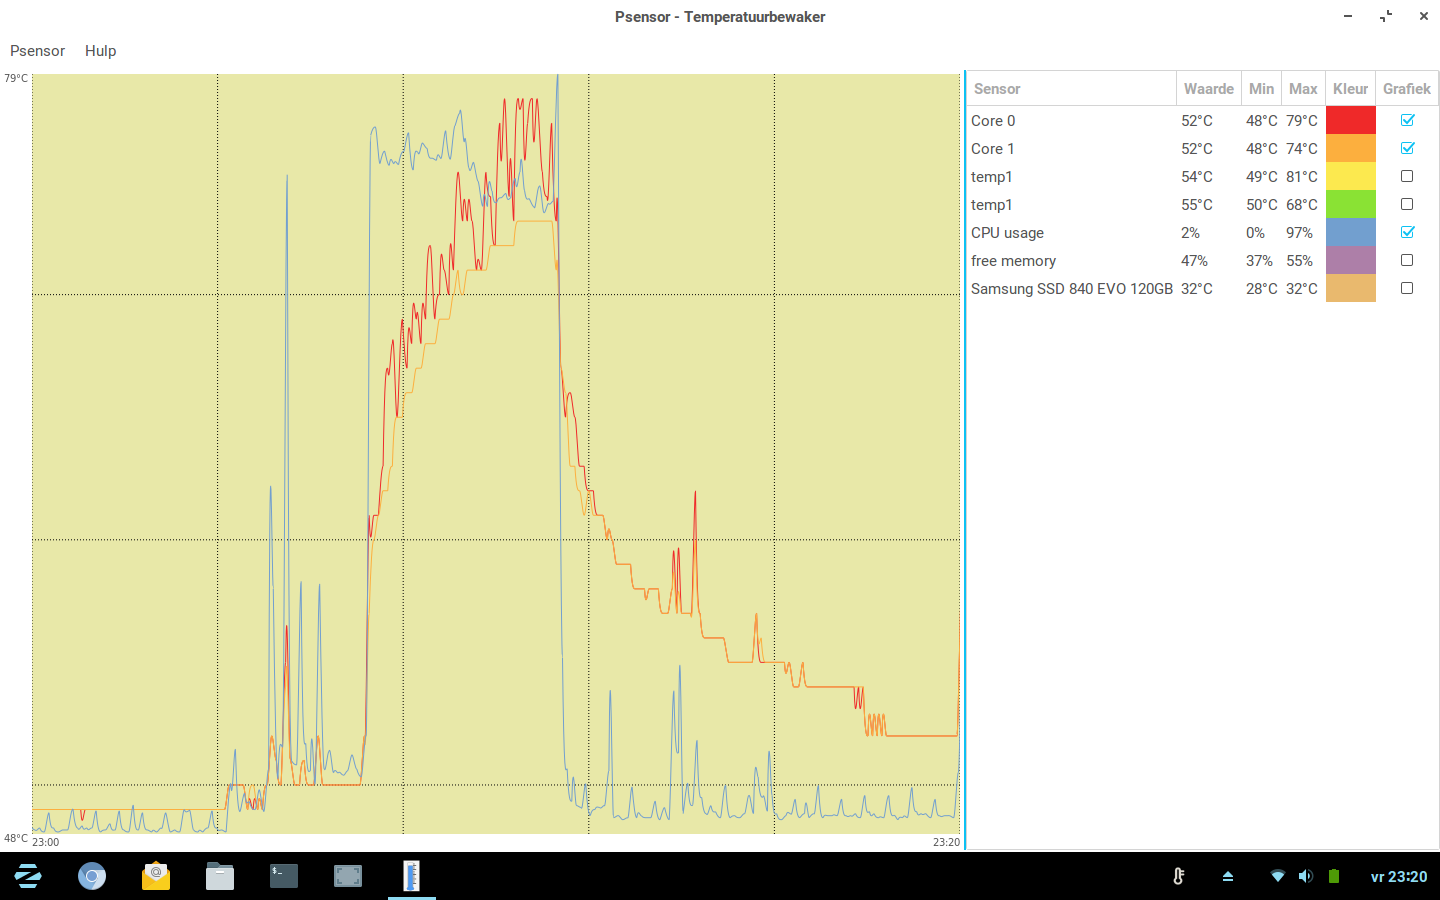
Task: Restore the Psensor window size
Action: tap(1386, 16)
